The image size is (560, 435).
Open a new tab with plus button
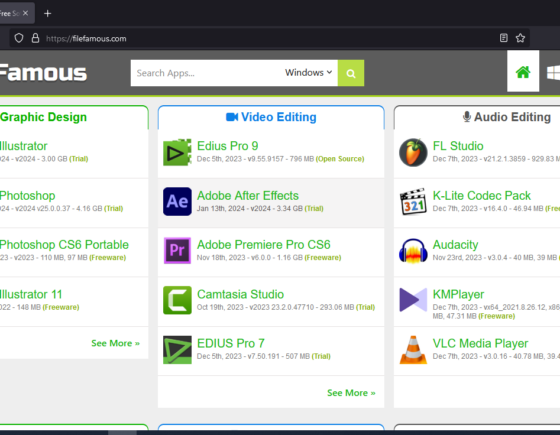pos(48,14)
